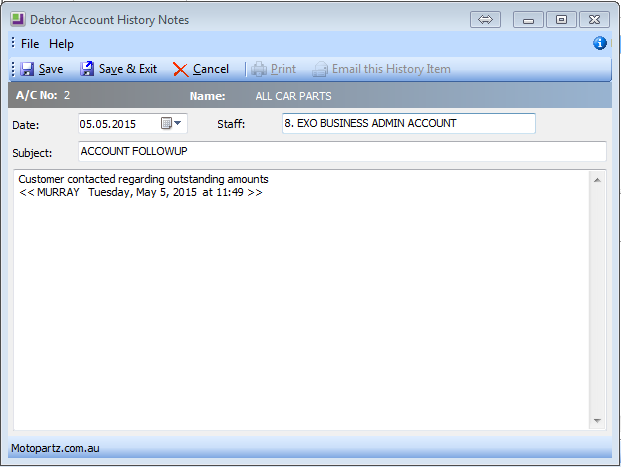Click the greyed-out Print printer icon
The height and width of the screenshot is (467, 621).
coord(259,69)
